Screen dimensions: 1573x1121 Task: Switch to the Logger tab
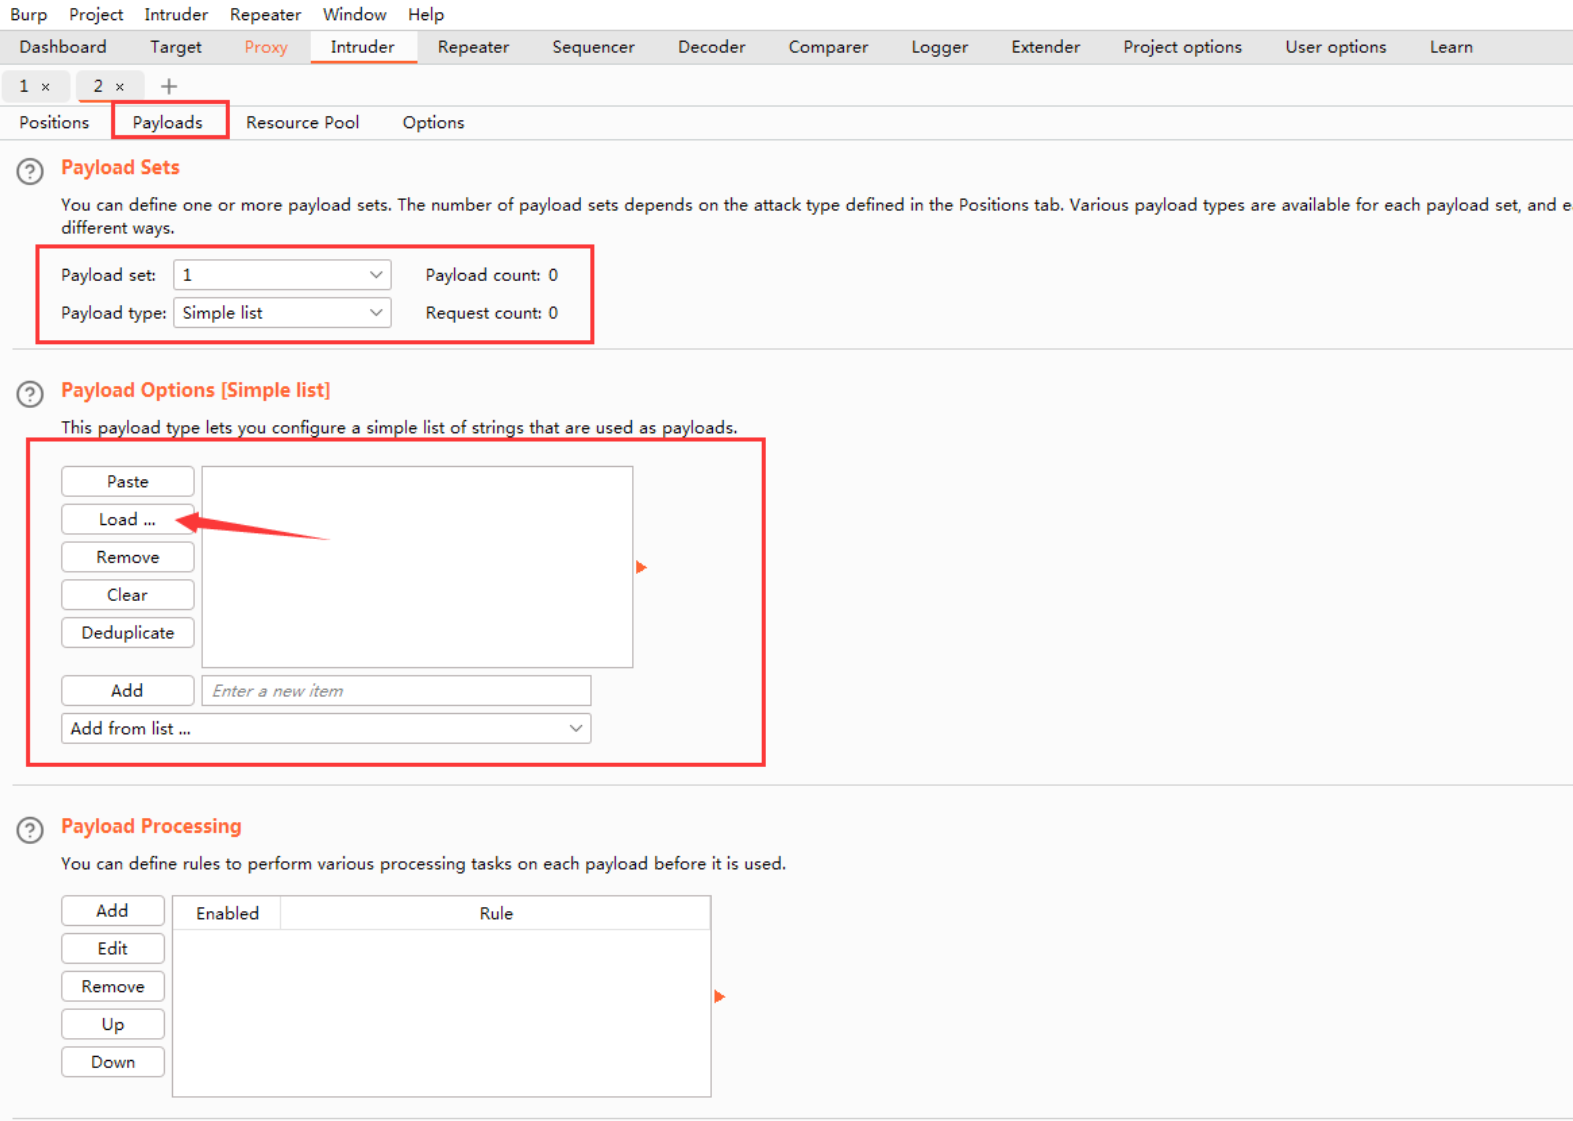940,47
